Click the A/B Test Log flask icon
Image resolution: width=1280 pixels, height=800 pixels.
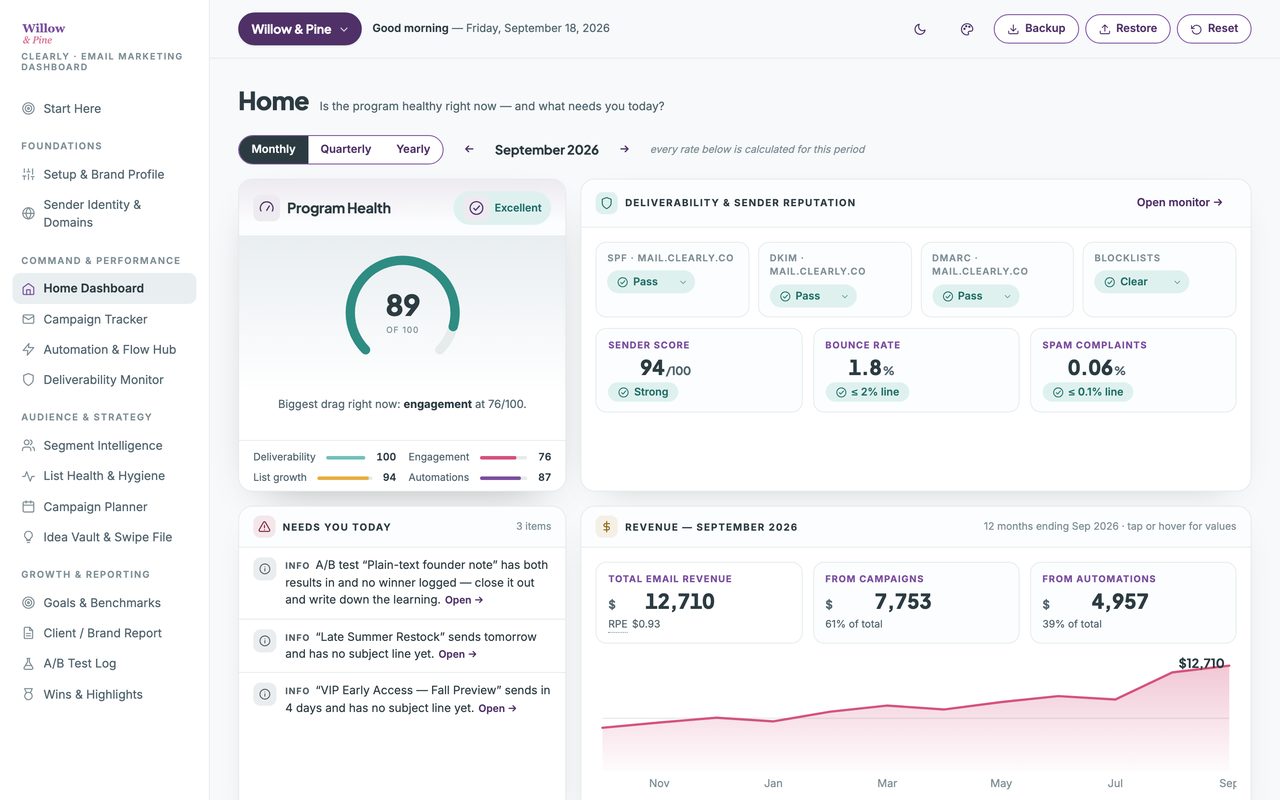(x=28, y=663)
